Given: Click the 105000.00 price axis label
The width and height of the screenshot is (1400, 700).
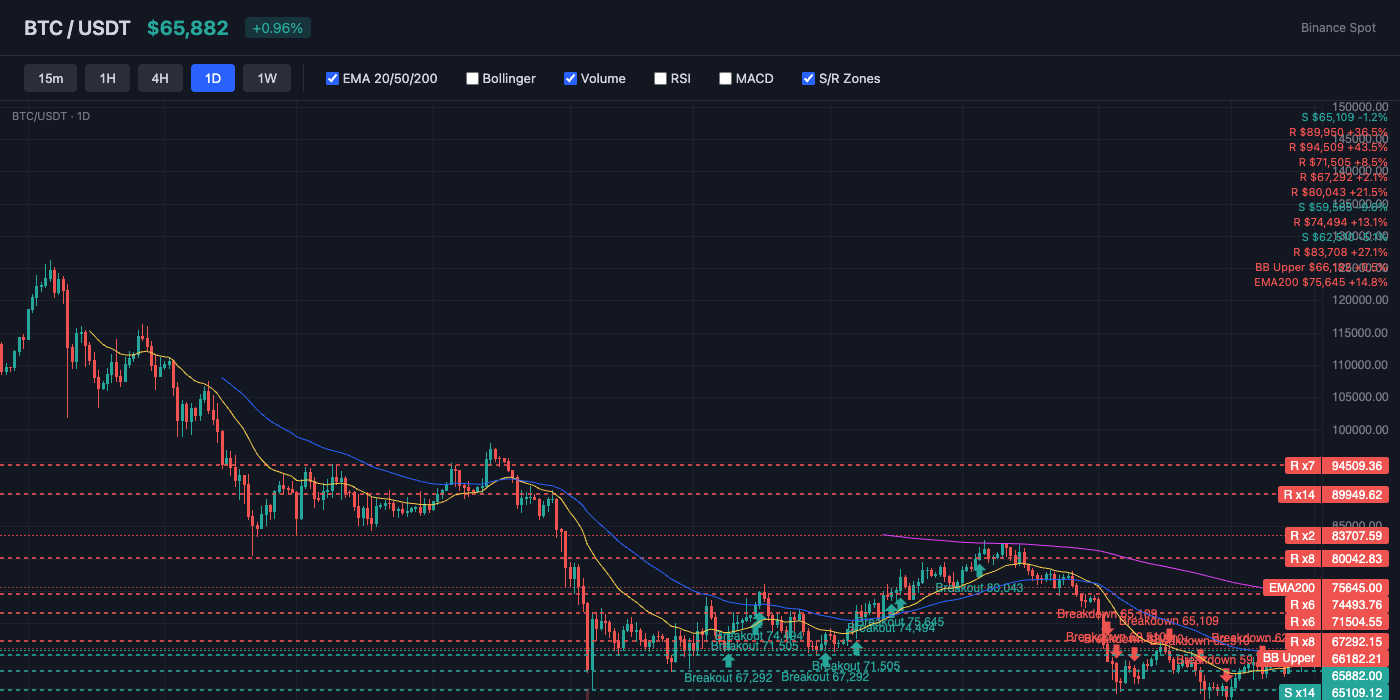Looking at the screenshot, I should point(1361,397).
